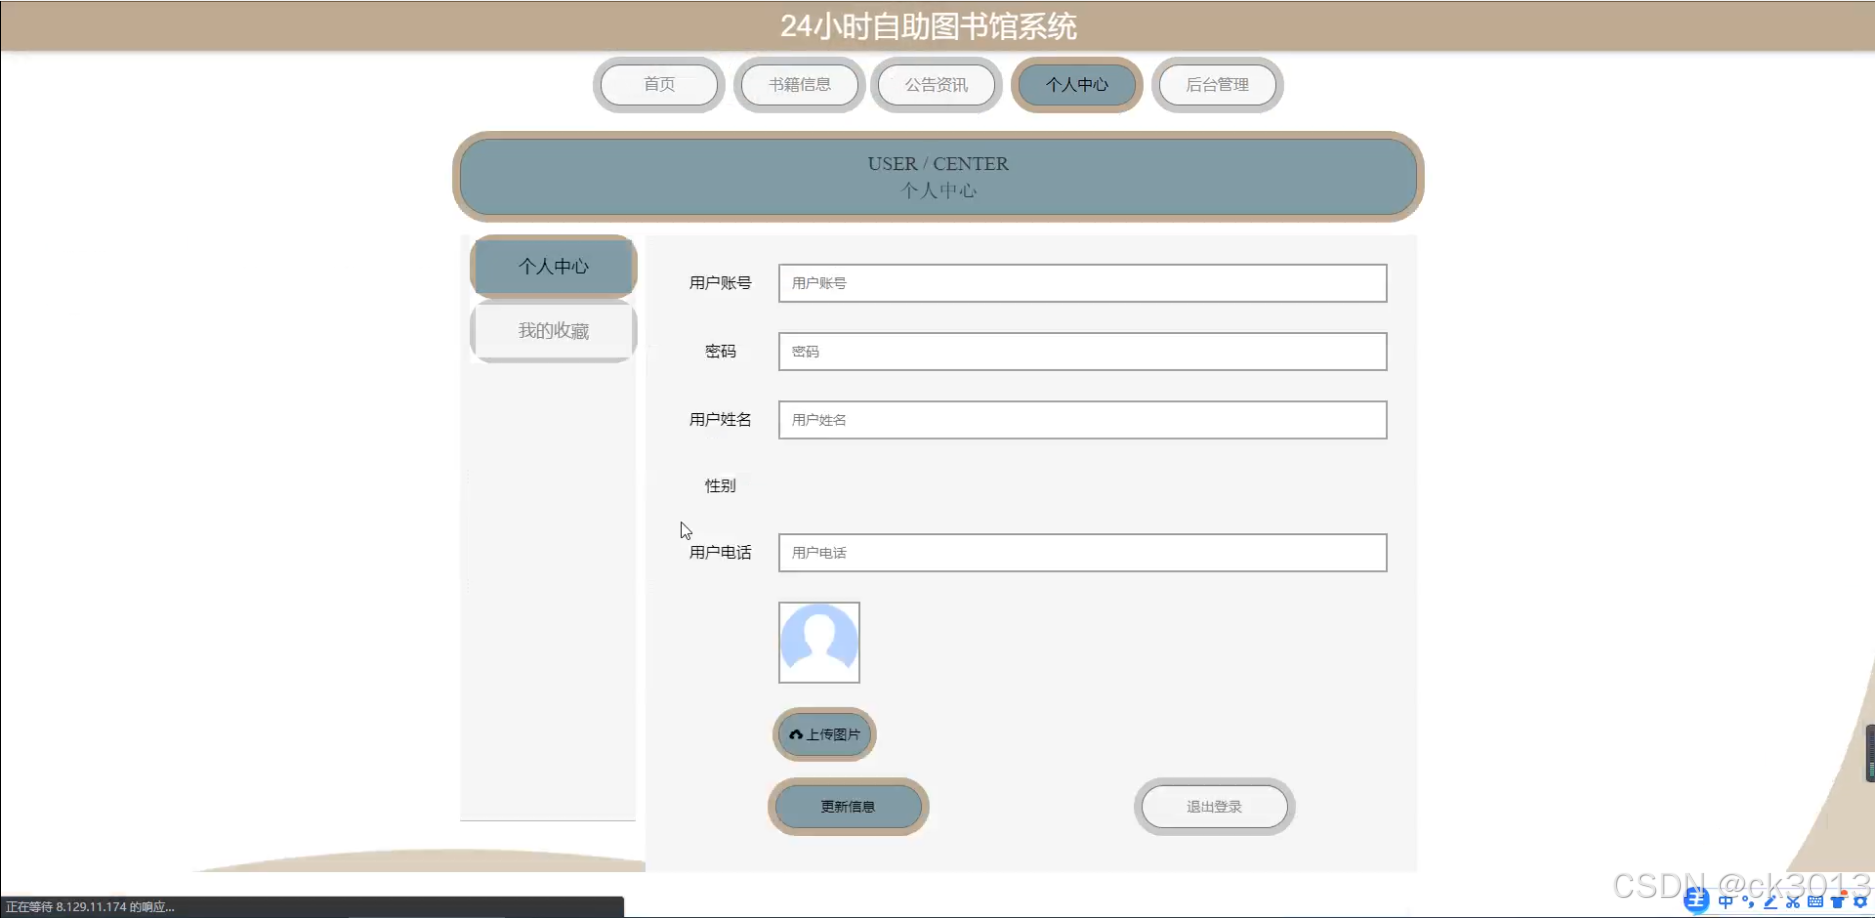Go to the 首页 nav tab

(x=659, y=85)
